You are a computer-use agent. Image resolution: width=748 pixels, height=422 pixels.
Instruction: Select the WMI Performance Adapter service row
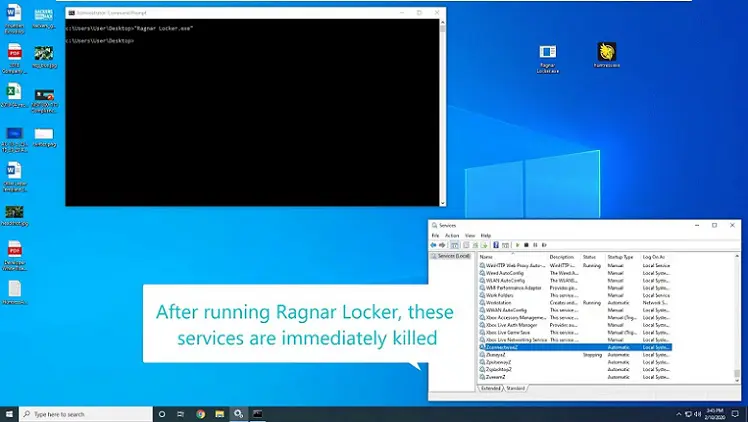tap(575, 288)
